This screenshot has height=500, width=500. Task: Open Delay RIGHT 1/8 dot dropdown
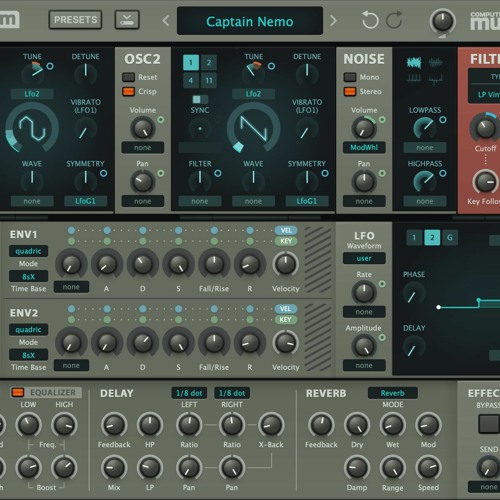coord(232,393)
